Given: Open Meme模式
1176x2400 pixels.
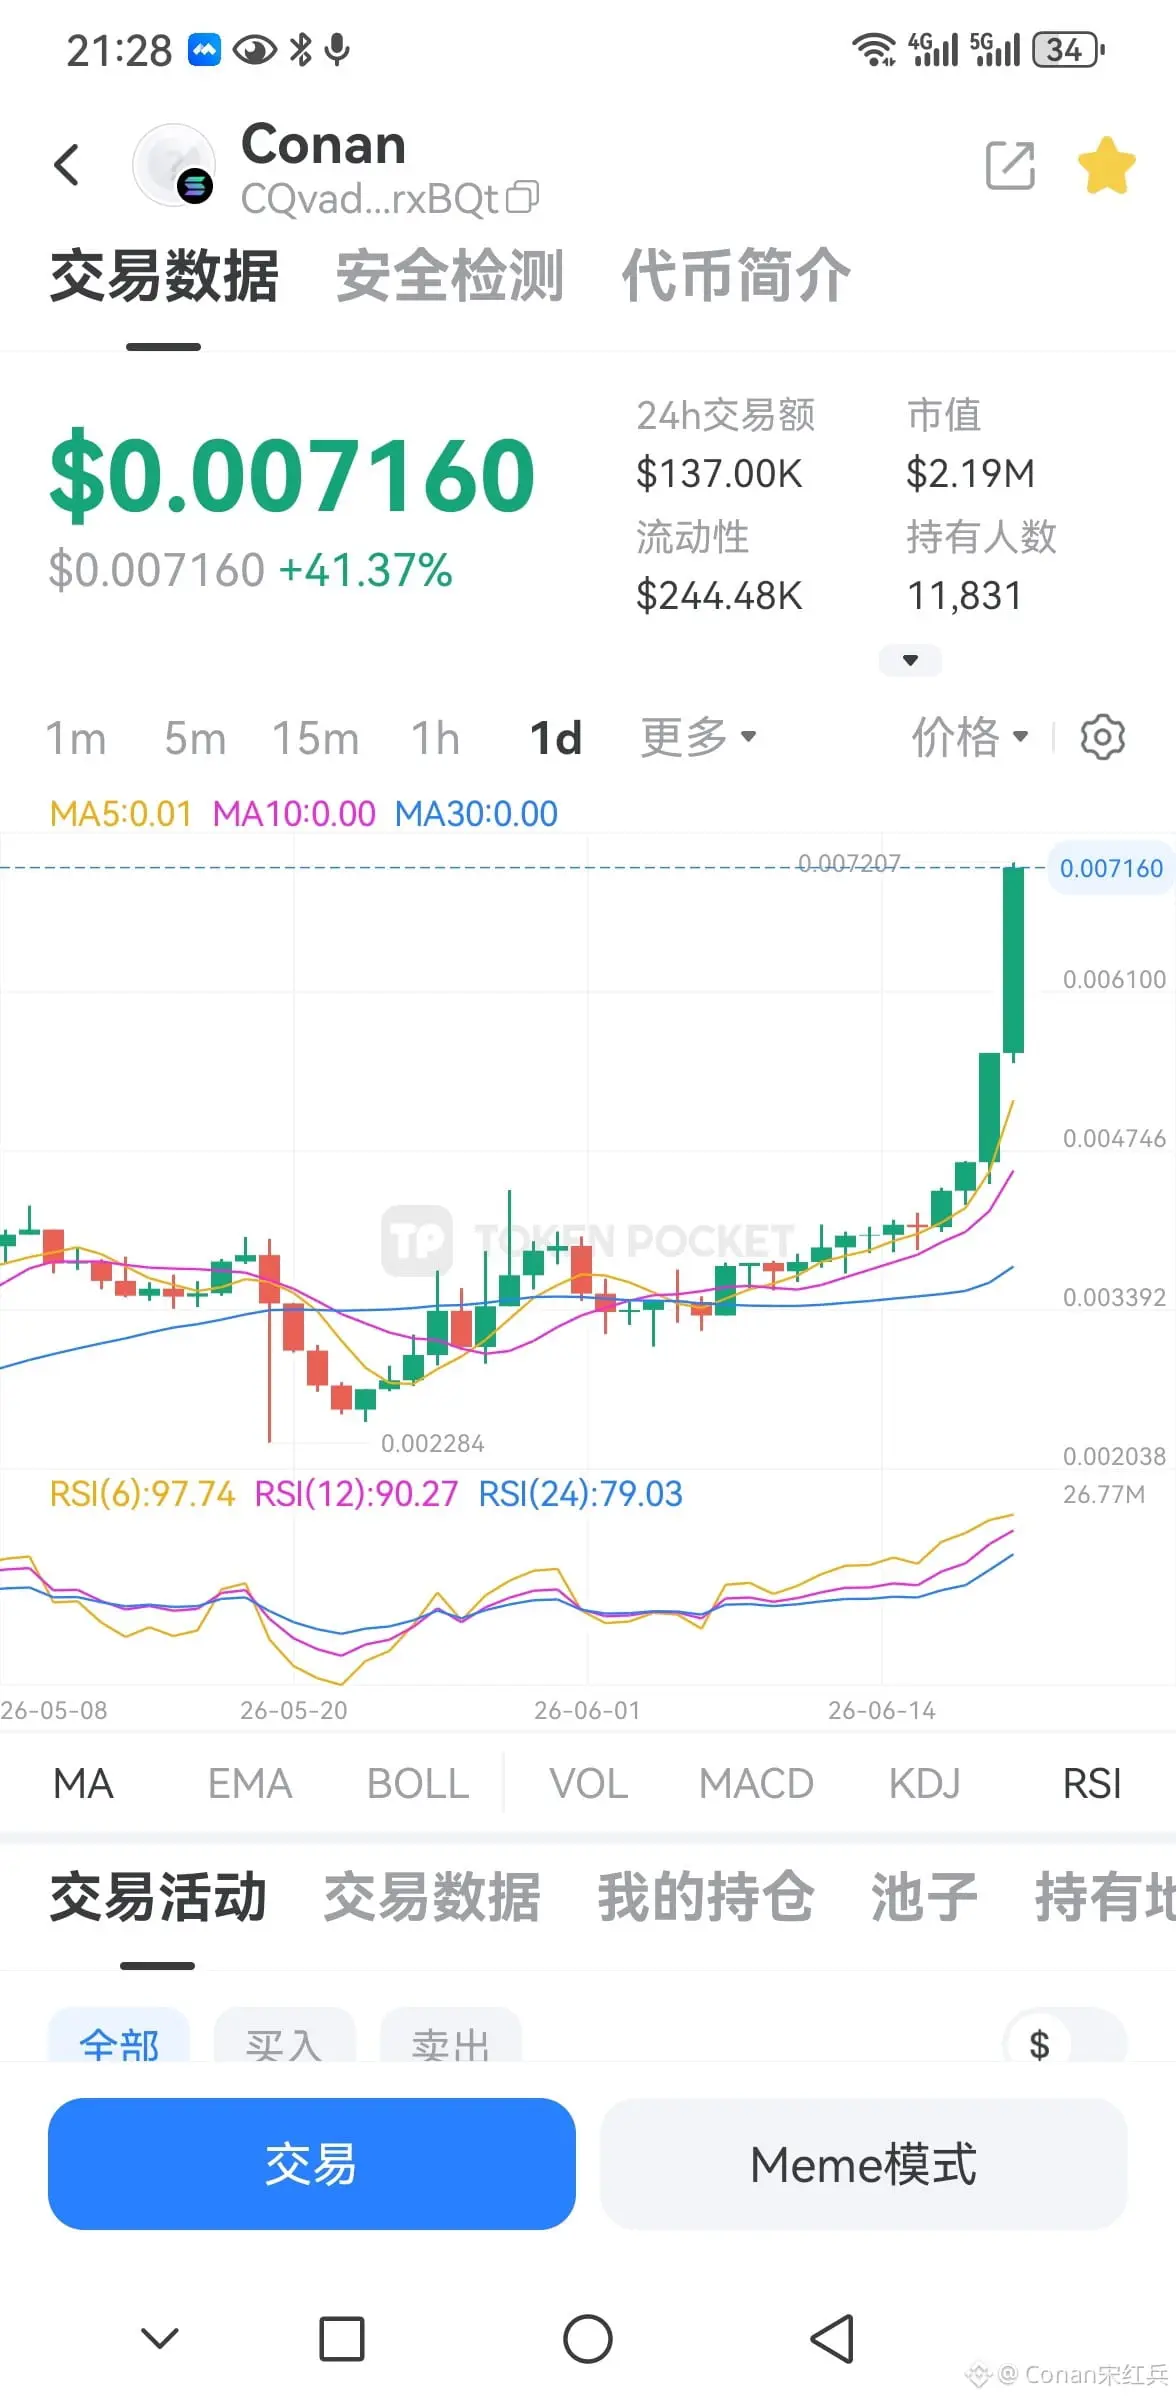Looking at the screenshot, I should (x=864, y=2164).
